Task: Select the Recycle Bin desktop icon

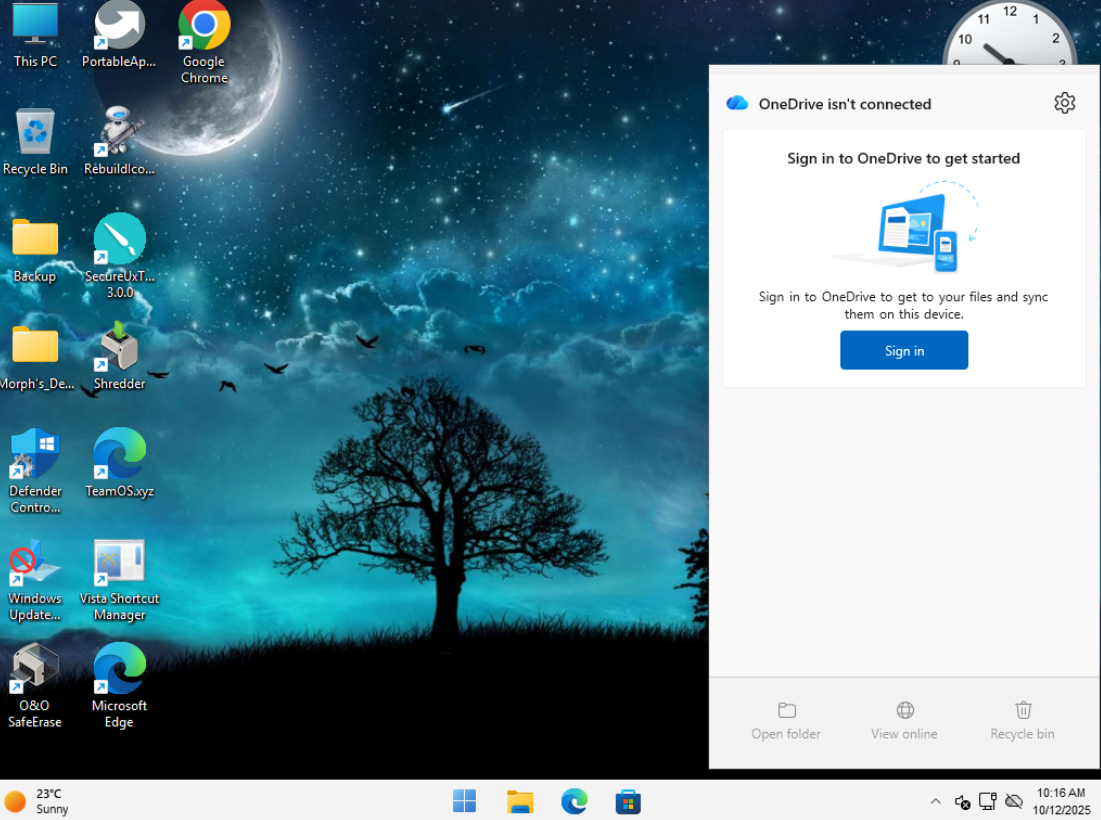Action: (x=35, y=134)
